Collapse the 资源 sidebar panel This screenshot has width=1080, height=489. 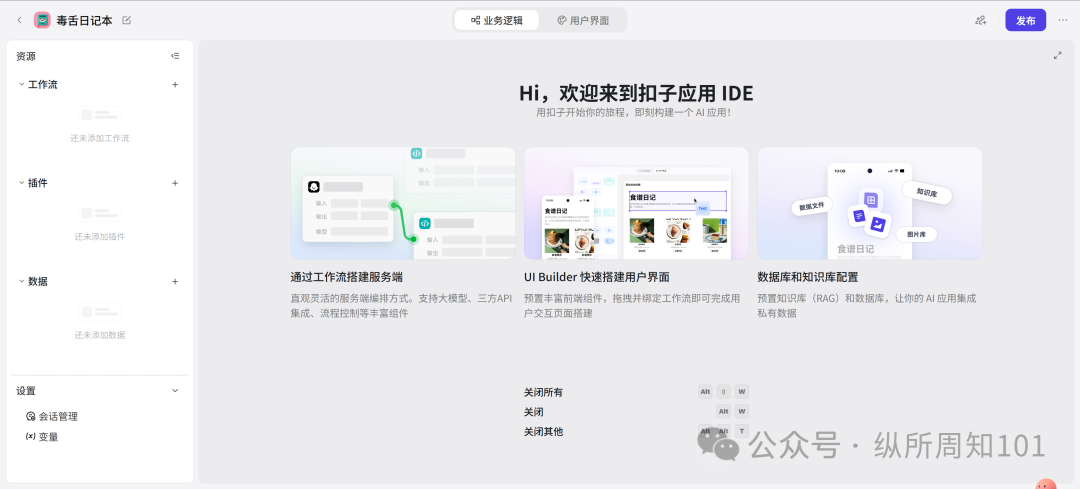(175, 56)
